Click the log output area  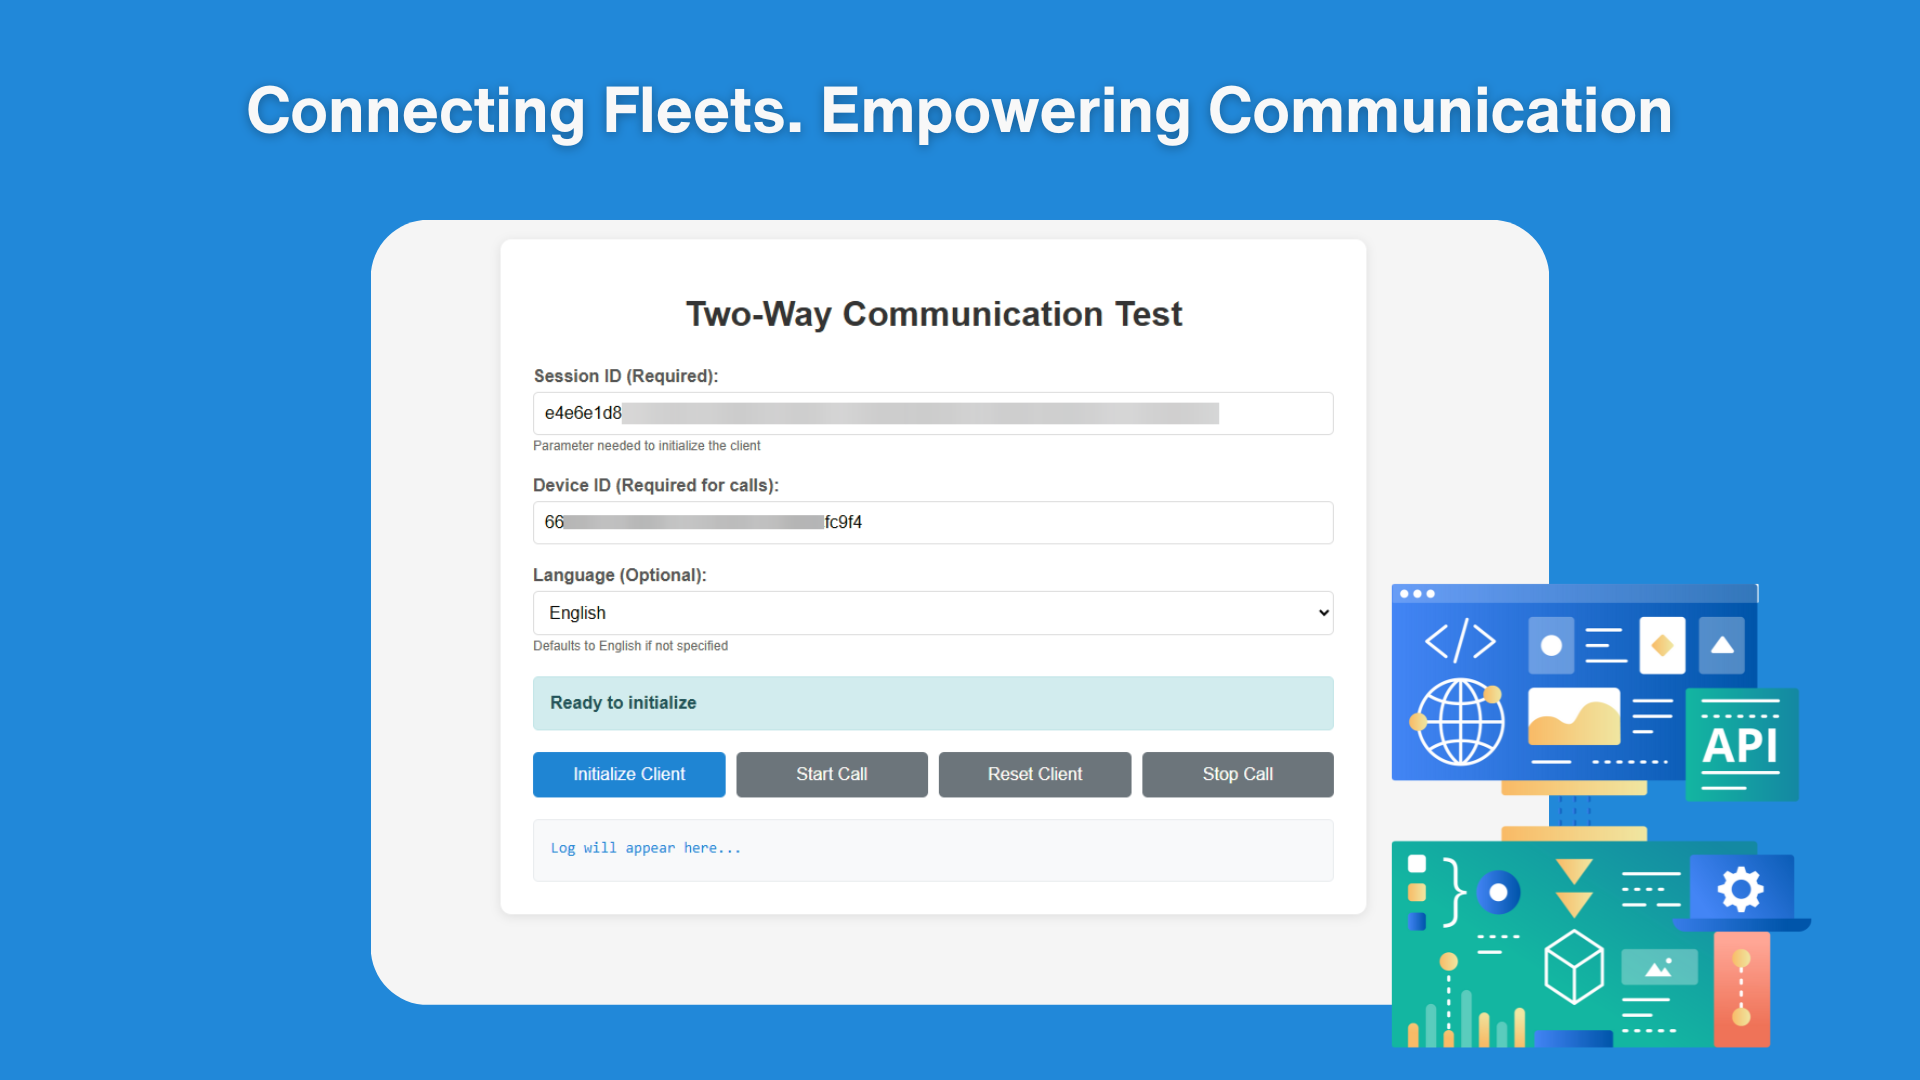point(932,849)
